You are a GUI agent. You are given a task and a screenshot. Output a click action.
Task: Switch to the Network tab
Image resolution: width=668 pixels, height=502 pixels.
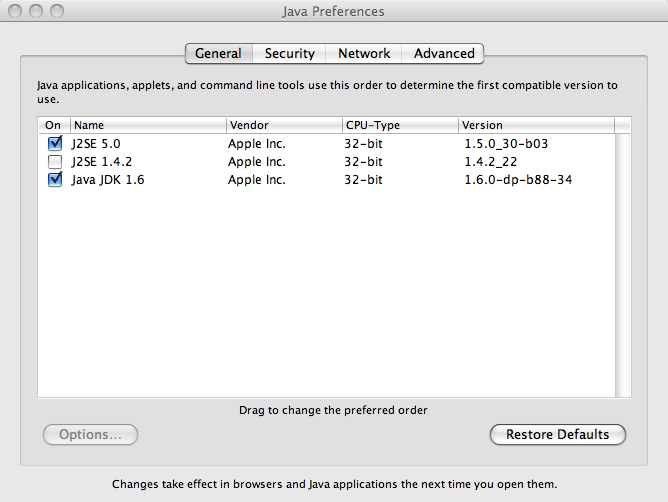click(x=364, y=53)
